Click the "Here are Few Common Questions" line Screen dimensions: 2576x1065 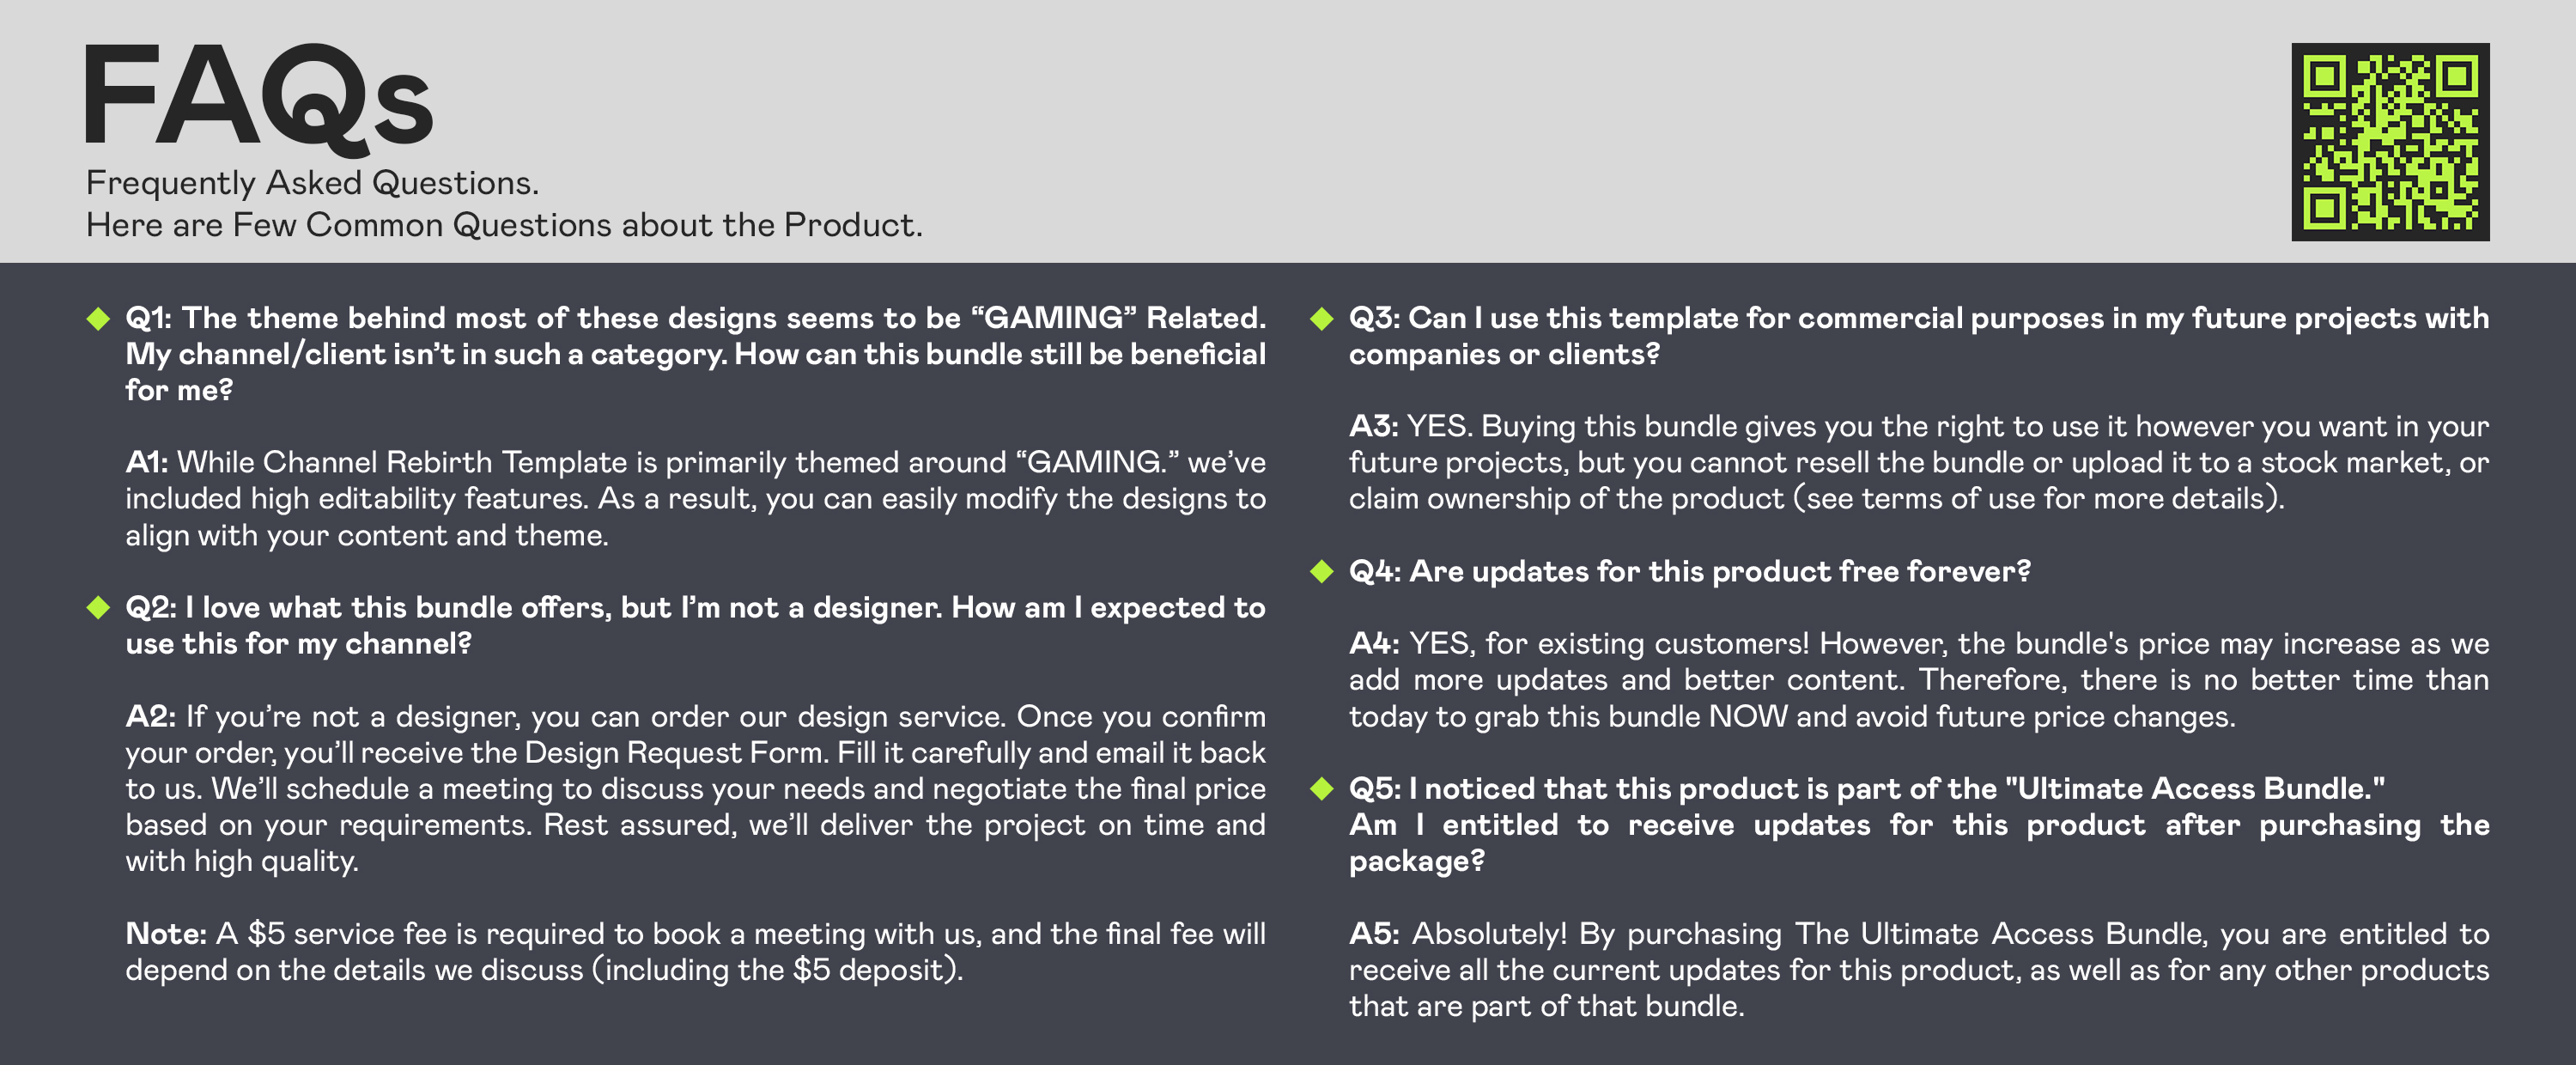[504, 225]
